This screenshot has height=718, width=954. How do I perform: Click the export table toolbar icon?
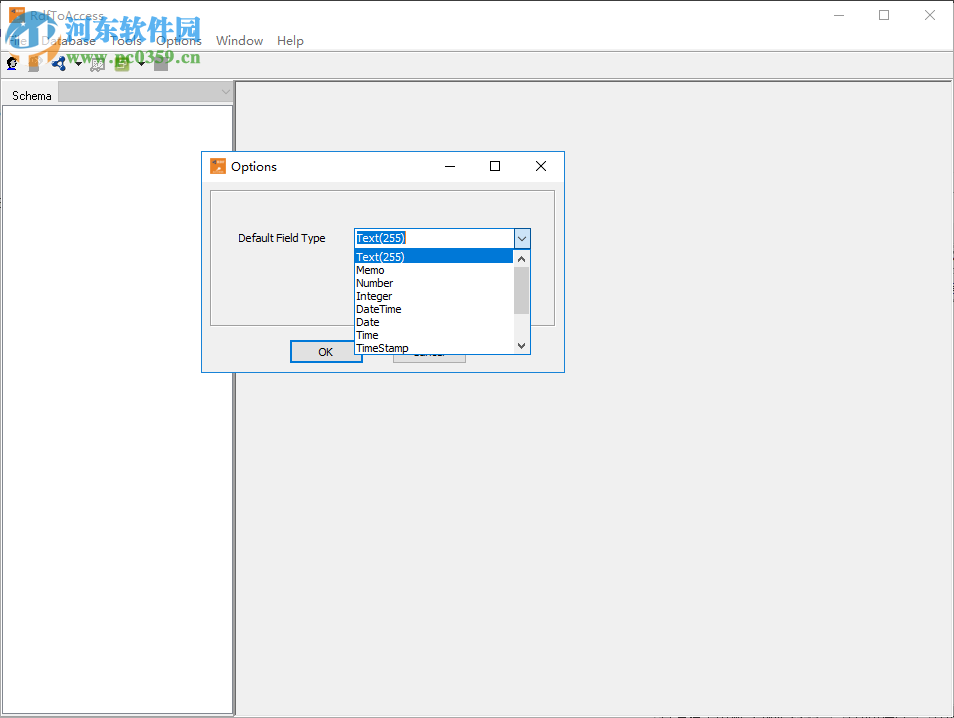pyautogui.click(x=96, y=63)
